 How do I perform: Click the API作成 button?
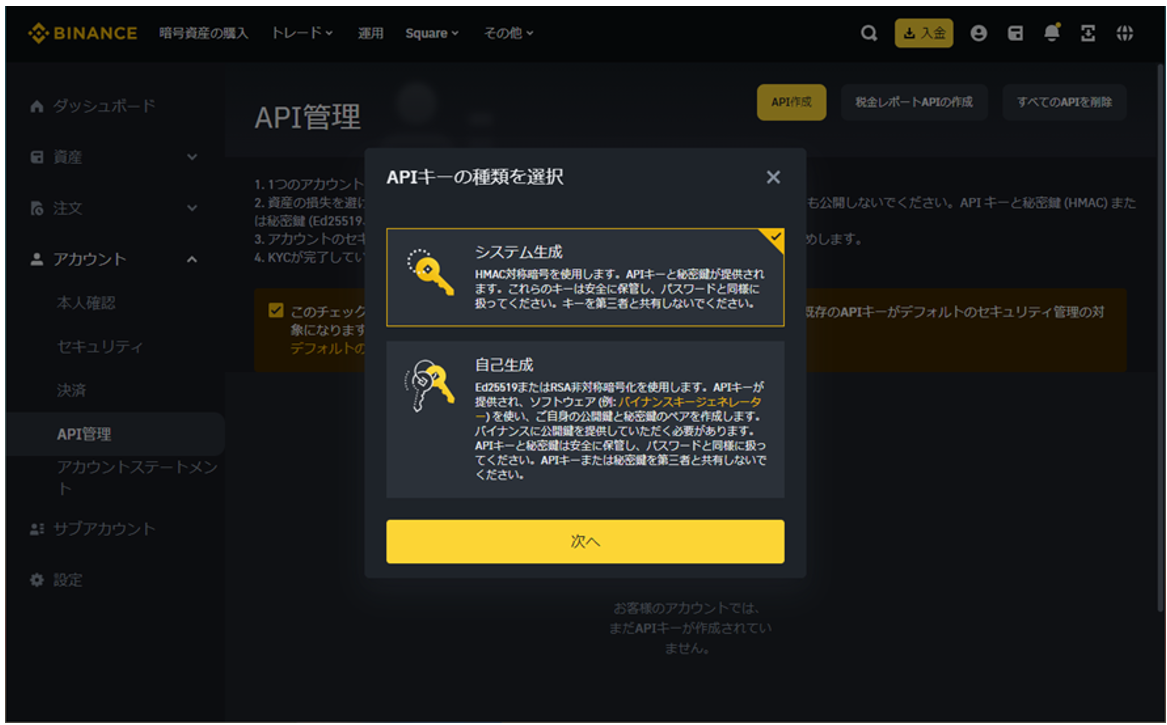791,102
